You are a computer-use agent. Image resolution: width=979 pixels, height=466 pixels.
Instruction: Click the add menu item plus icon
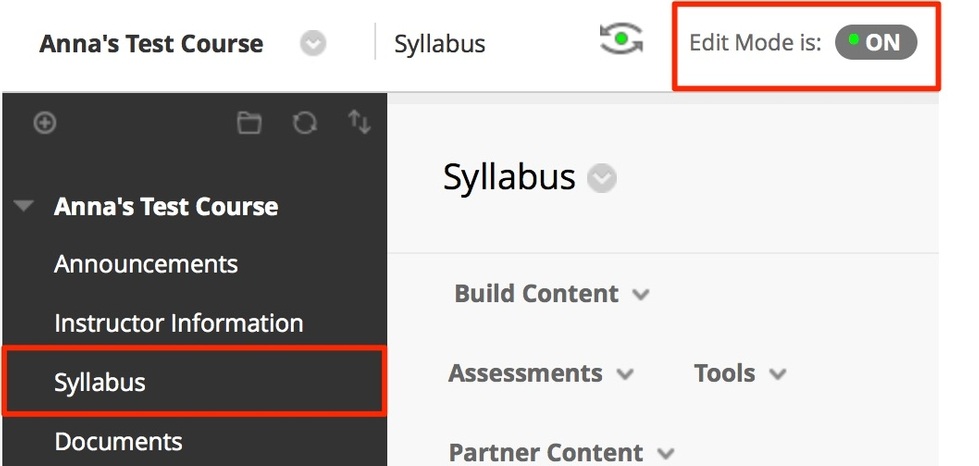pyautogui.click(x=45, y=123)
